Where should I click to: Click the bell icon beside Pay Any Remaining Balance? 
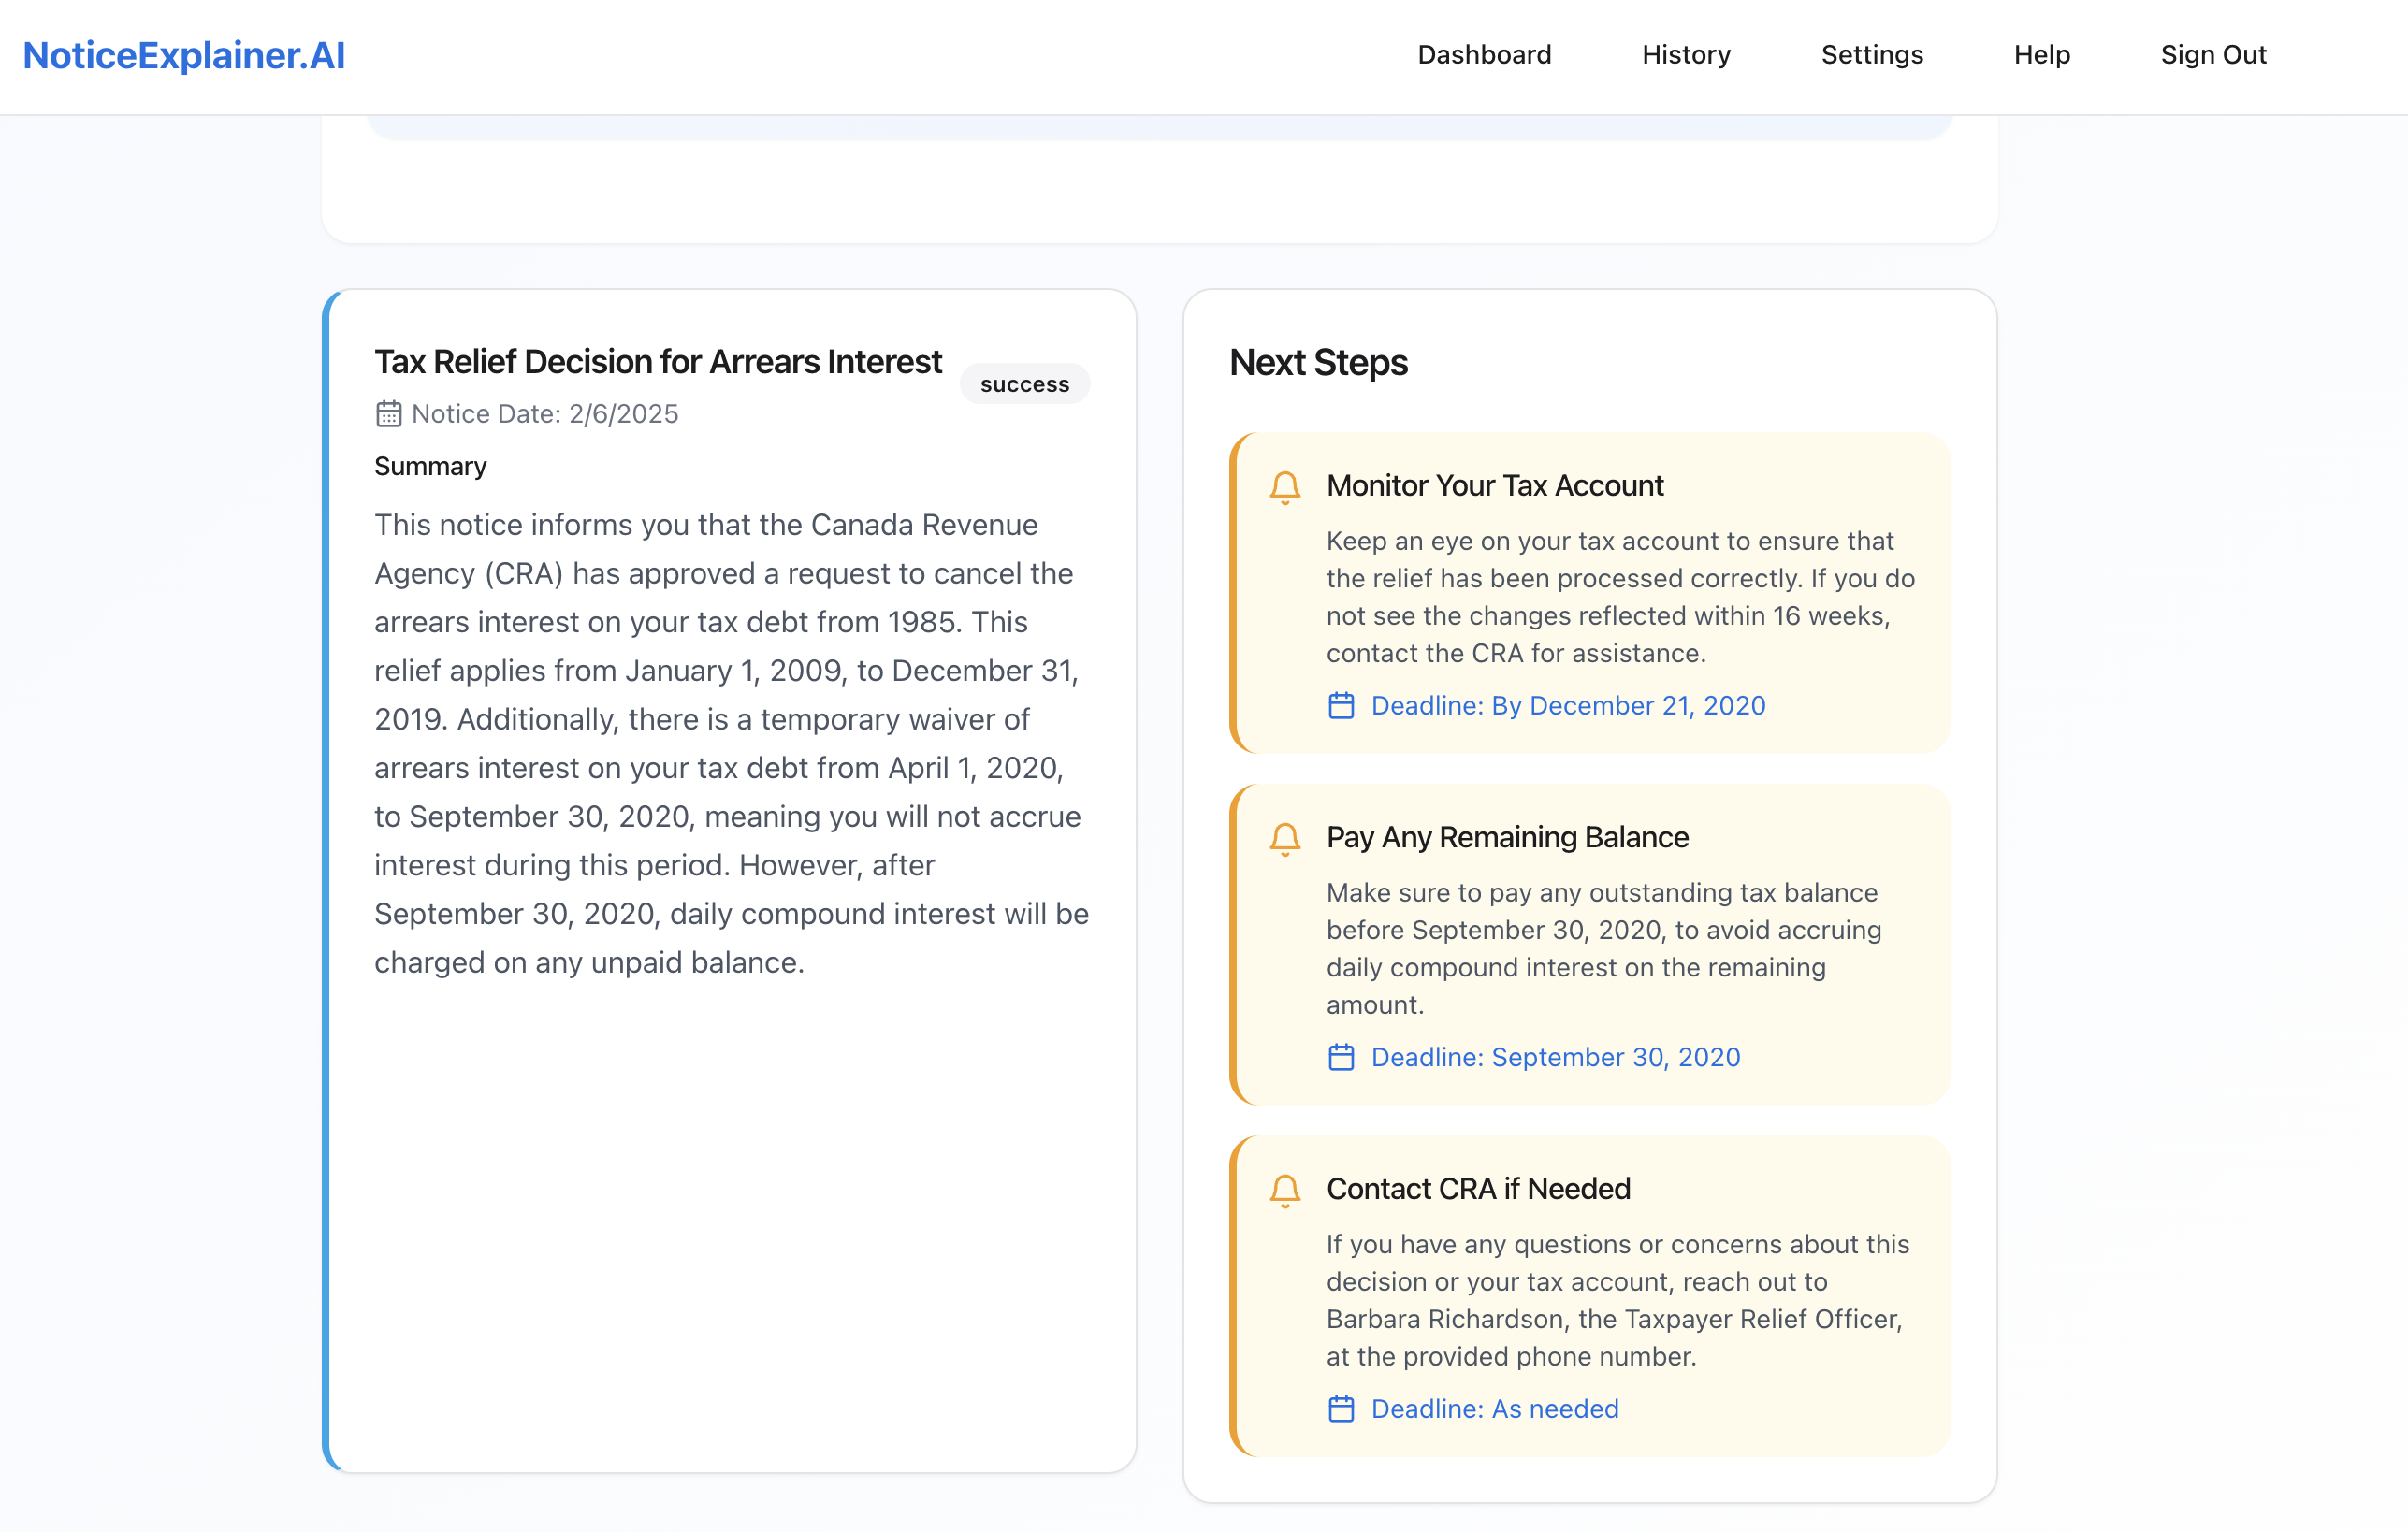tap(1285, 838)
